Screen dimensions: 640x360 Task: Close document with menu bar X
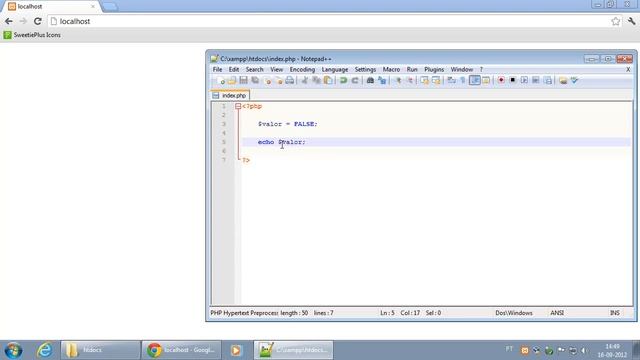[x=628, y=69]
